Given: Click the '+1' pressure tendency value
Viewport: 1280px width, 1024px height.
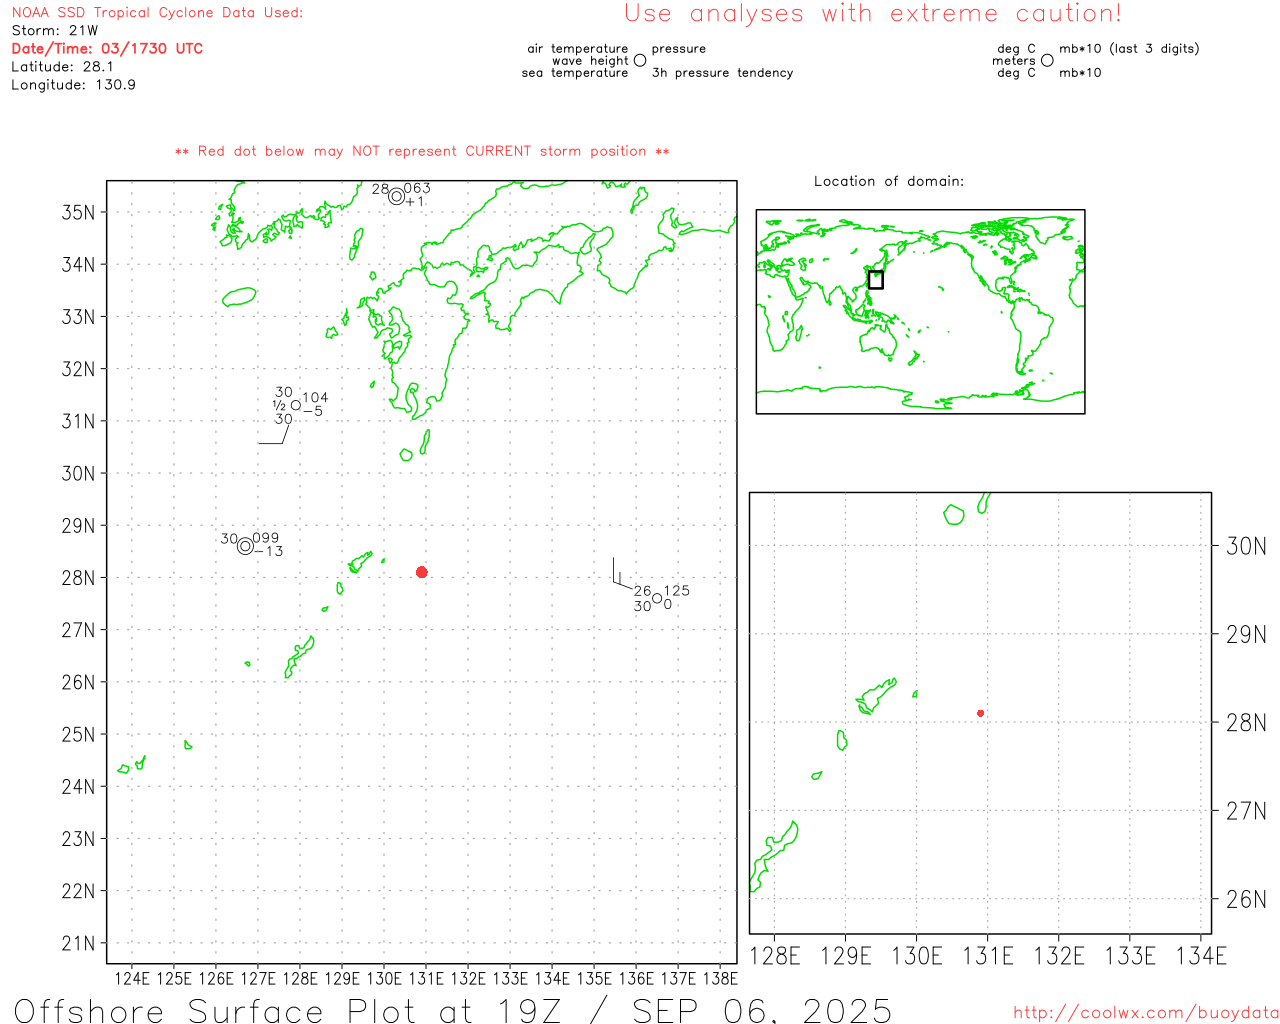Looking at the screenshot, I should click(415, 202).
